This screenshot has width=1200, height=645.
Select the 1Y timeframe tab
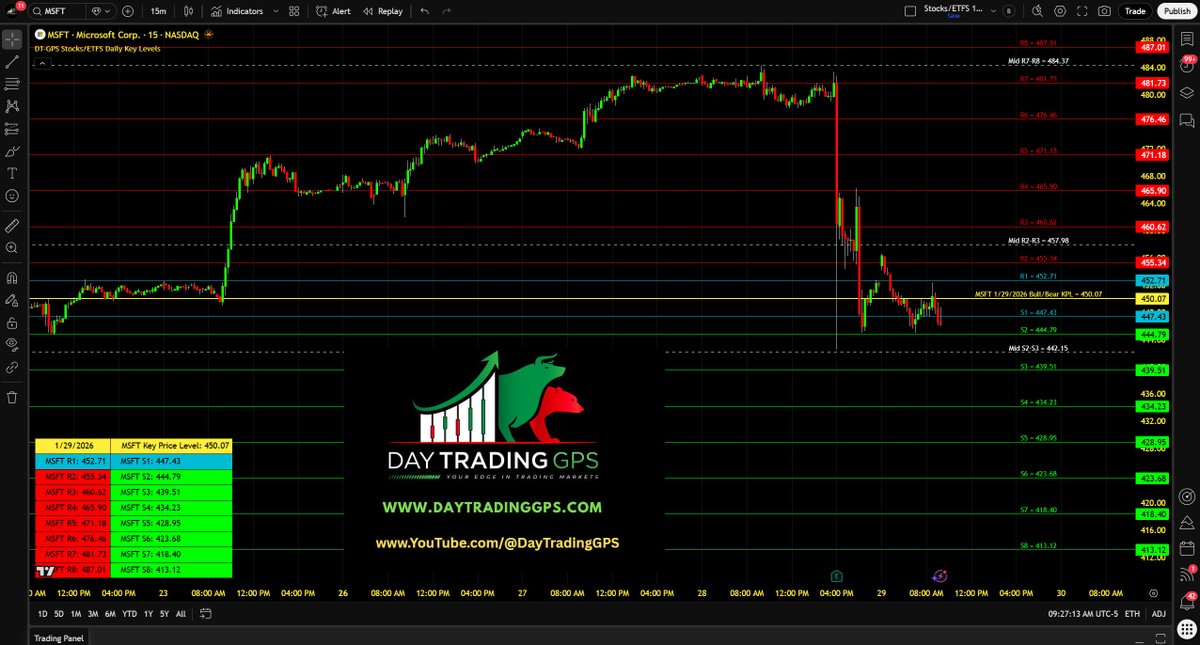[x=148, y=614]
